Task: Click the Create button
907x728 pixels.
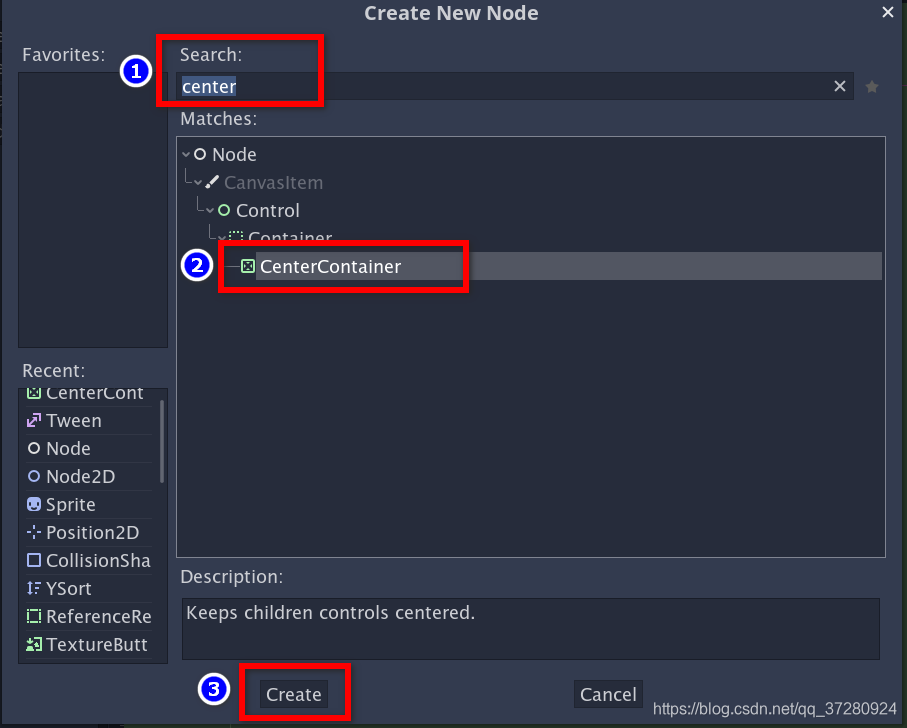Action: tap(293, 693)
